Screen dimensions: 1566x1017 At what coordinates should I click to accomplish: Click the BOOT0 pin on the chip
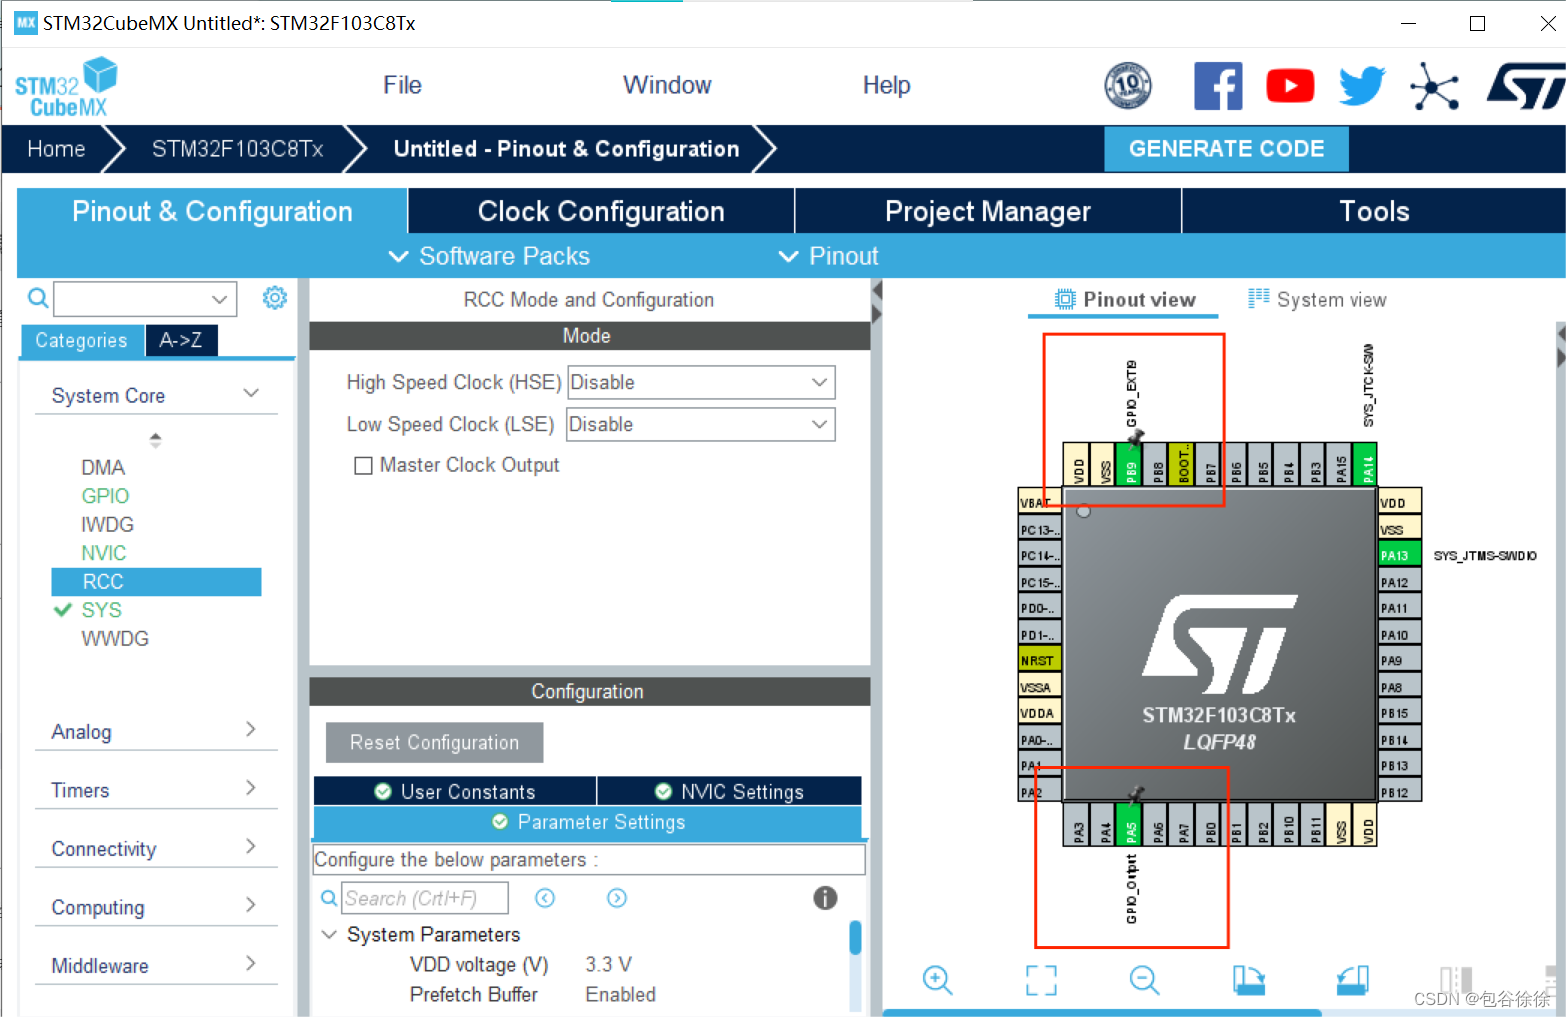[1183, 465]
